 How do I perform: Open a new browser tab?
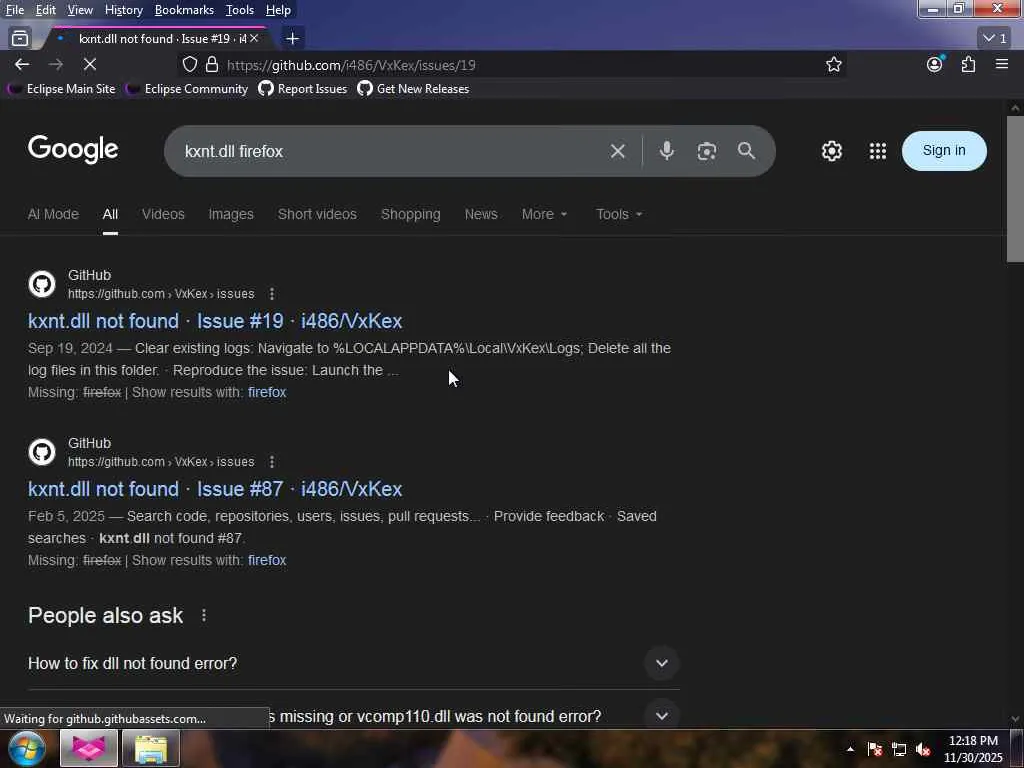tap(293, 39)
